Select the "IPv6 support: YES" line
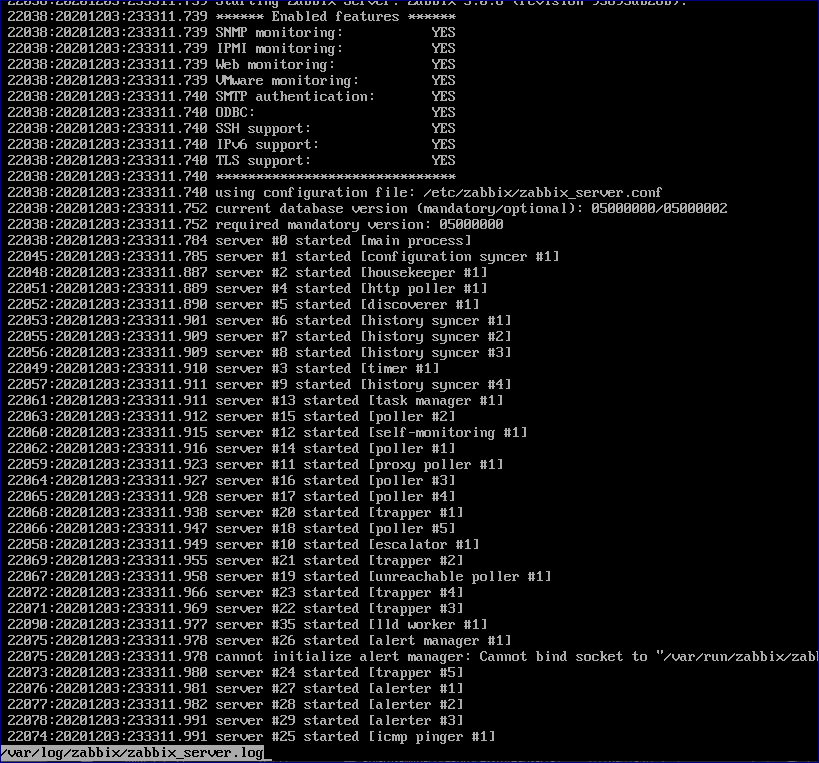 pos(231,145)
